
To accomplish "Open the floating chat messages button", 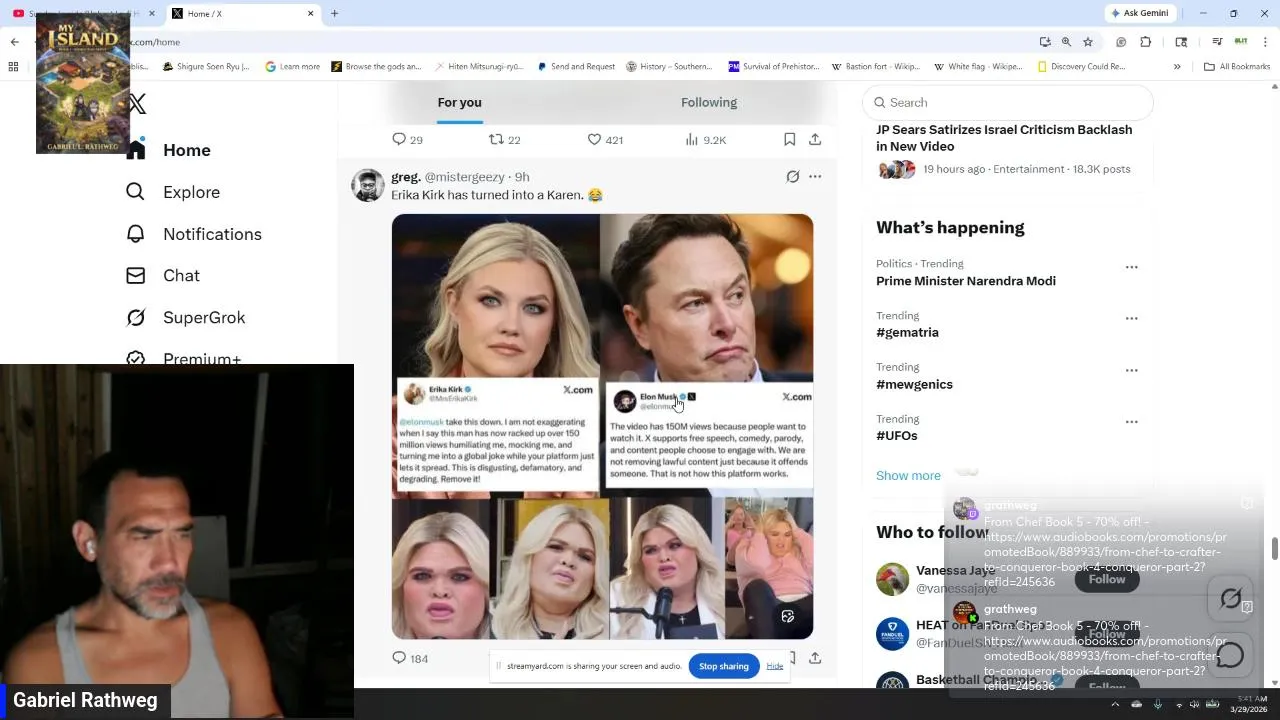I will [x=1231, y=655].
